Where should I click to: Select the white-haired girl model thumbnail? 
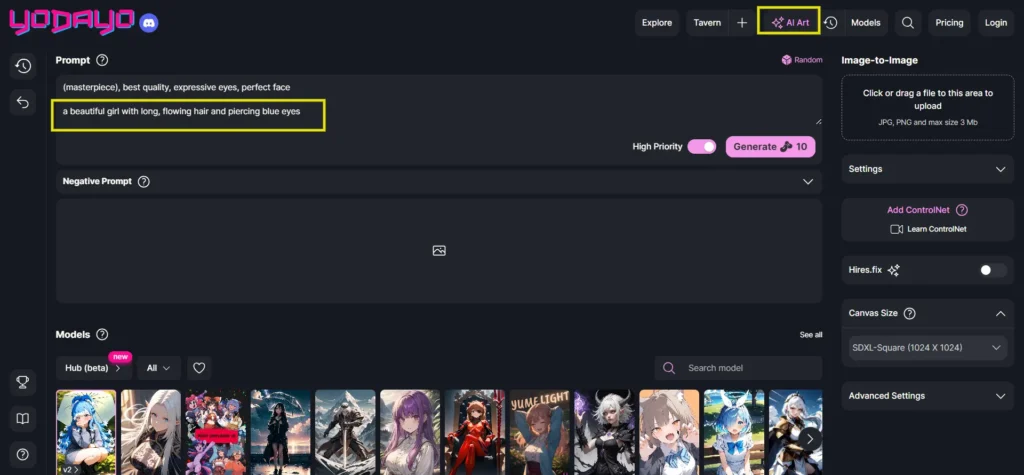(x=151, y=433)
